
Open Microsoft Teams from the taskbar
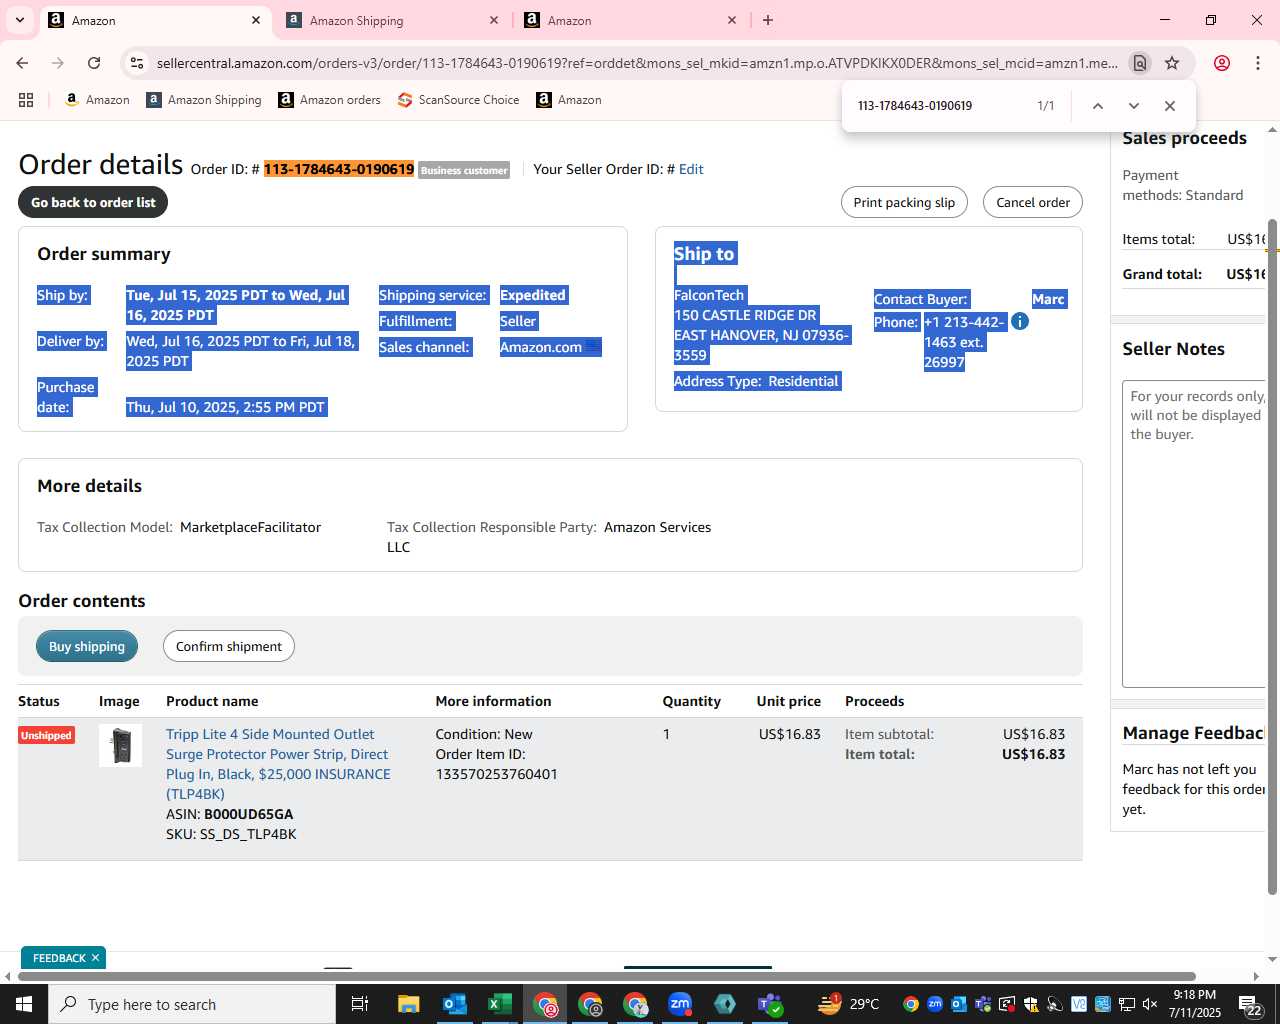click(x=770, y=1004)
